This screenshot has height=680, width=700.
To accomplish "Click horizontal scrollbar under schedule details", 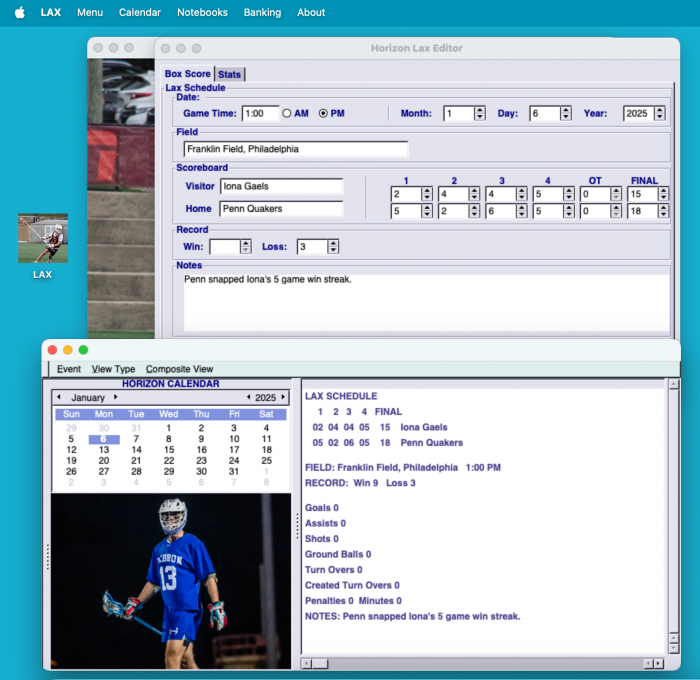I will click(480, 662).
